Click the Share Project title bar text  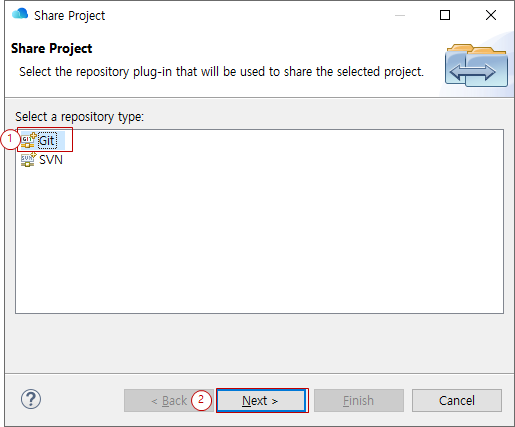point(70,16)
